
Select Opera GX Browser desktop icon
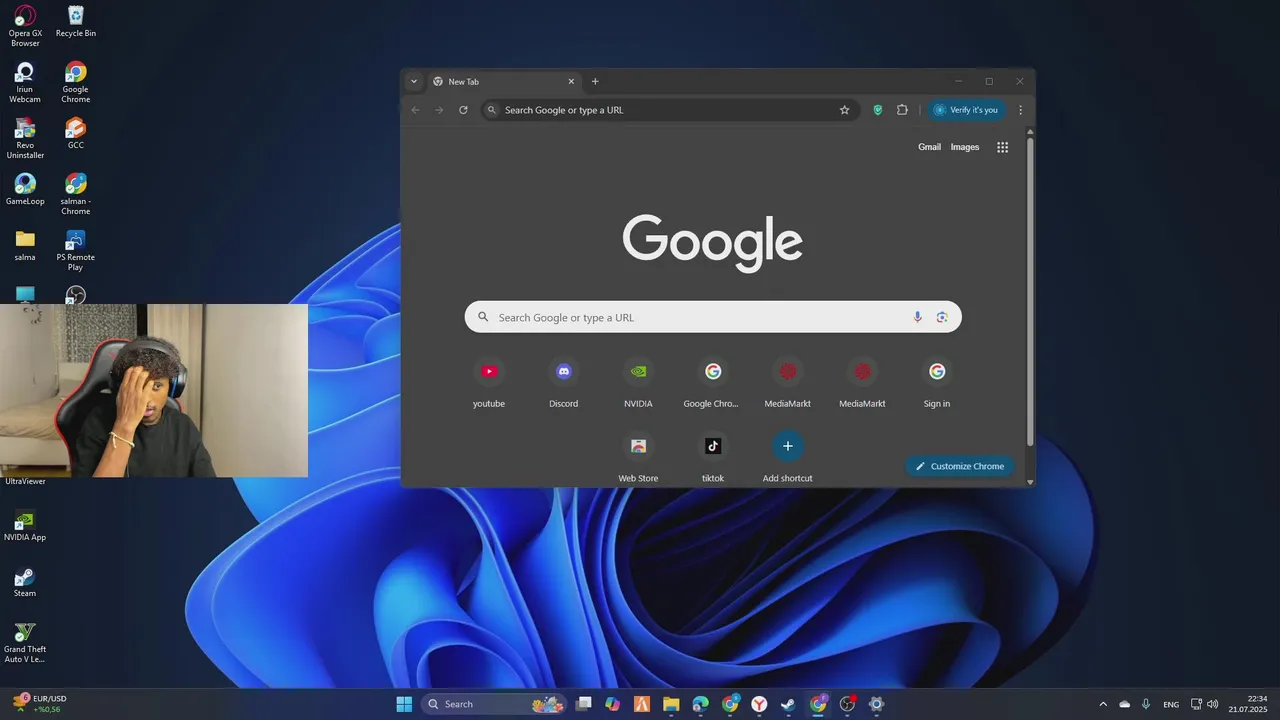click(25, 26)
